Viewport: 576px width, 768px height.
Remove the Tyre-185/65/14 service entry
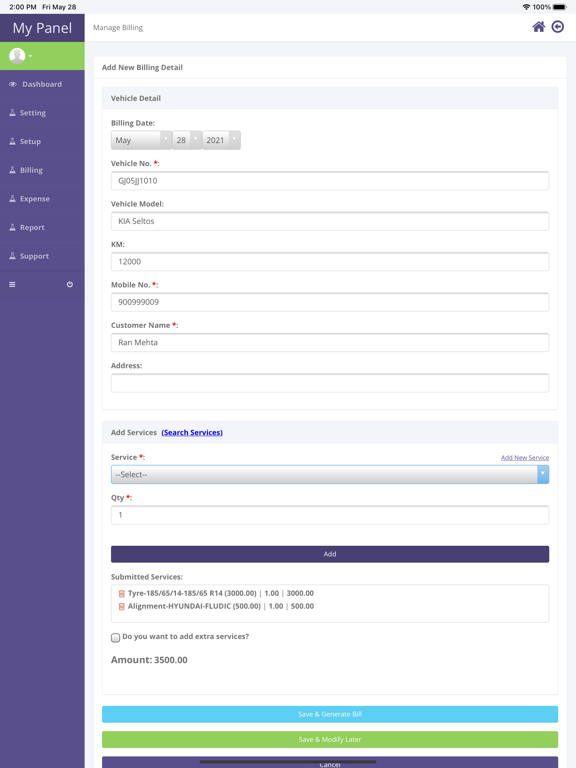point(122,594)
